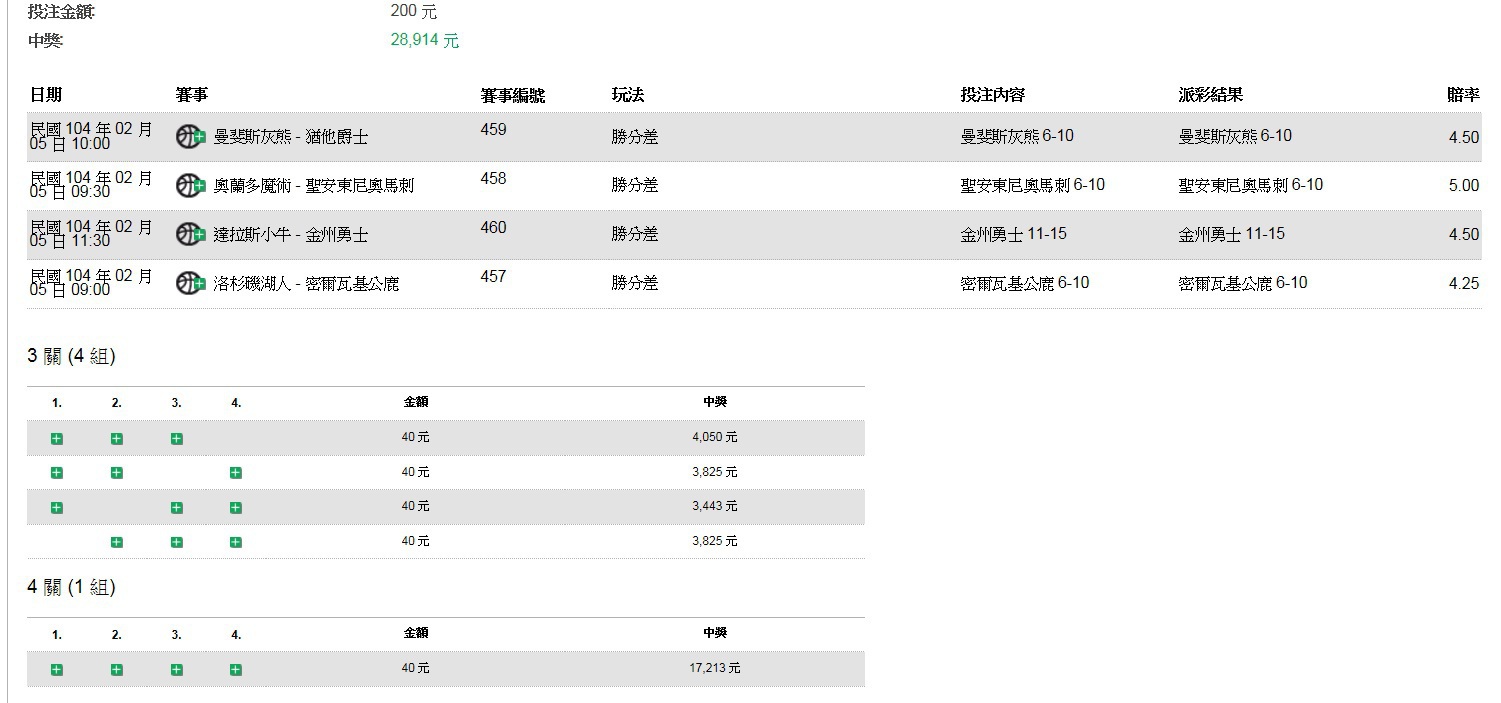Click the 賠率 column header
Screen dimensions: 1501x703
pos(1462,95)
